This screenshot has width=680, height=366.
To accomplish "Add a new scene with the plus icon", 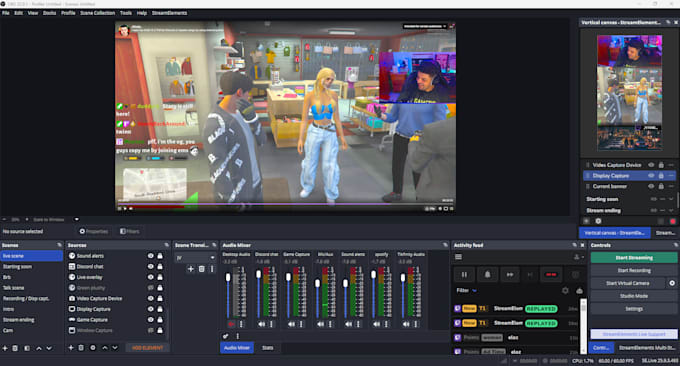I will tap(5, 348).
